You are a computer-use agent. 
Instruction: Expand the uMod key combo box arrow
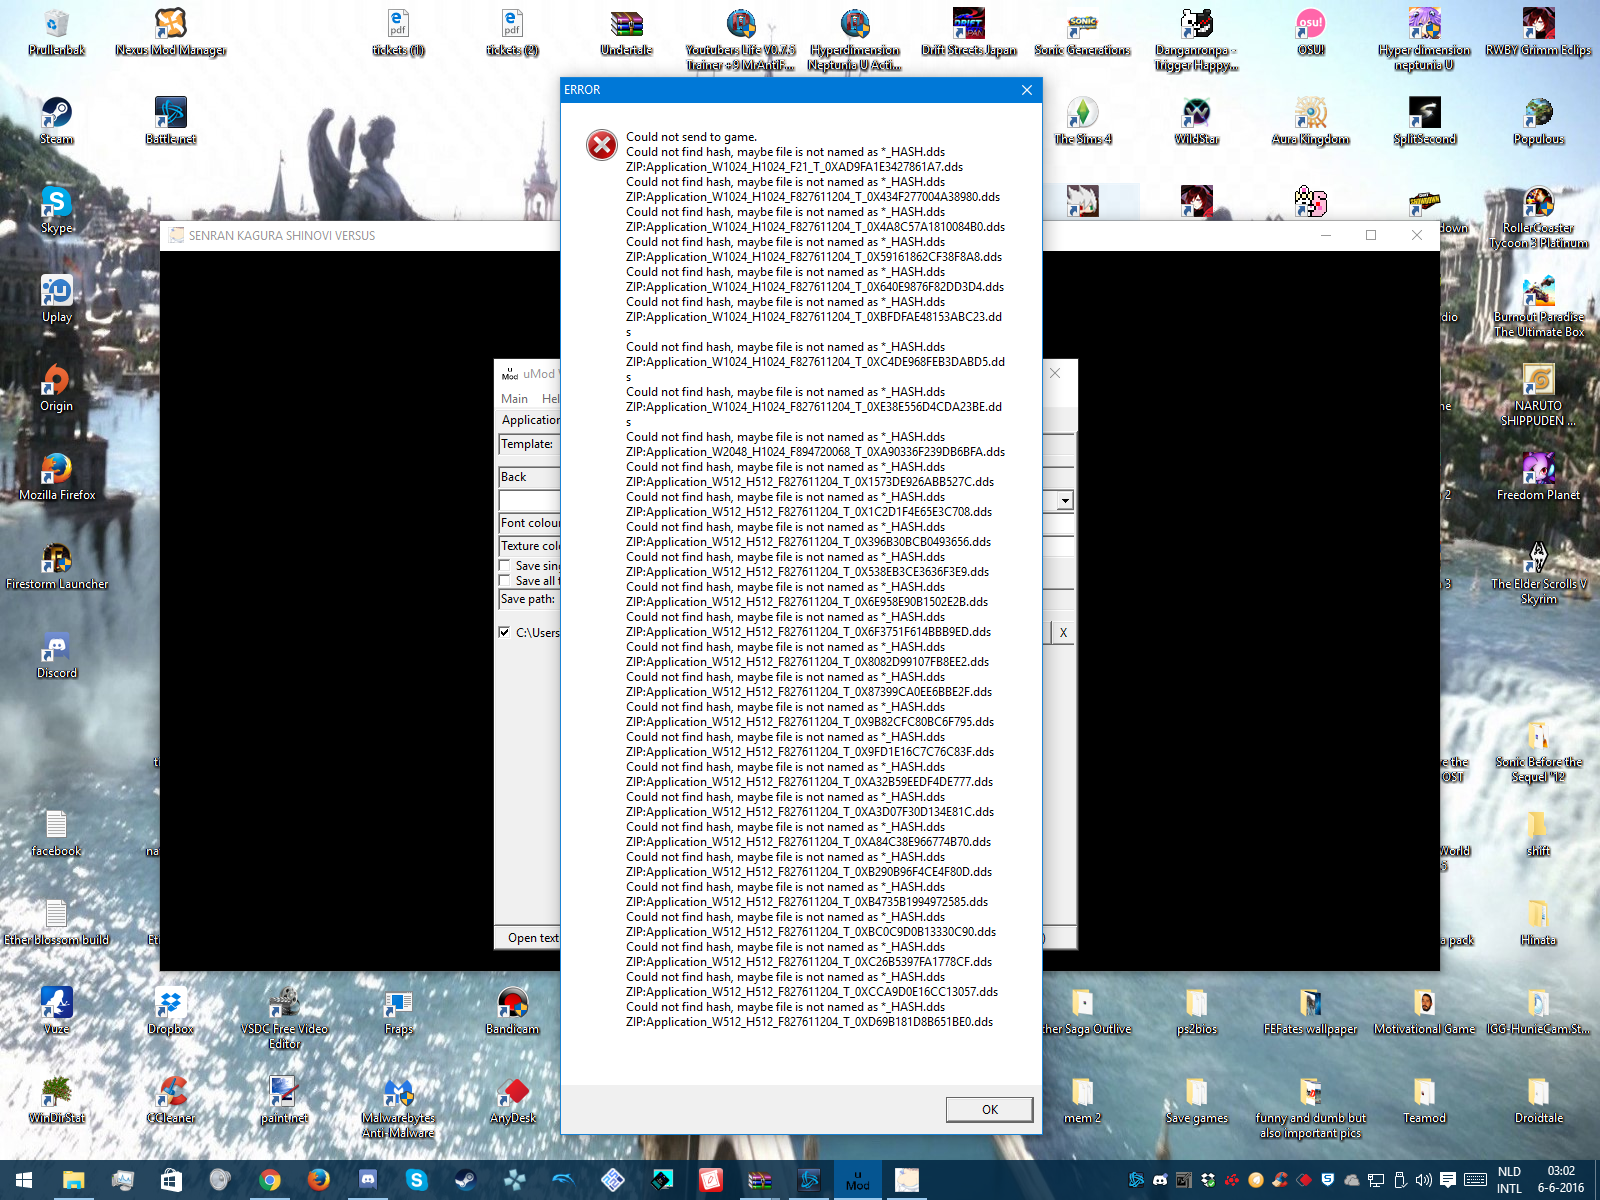tap(1065, 501)
